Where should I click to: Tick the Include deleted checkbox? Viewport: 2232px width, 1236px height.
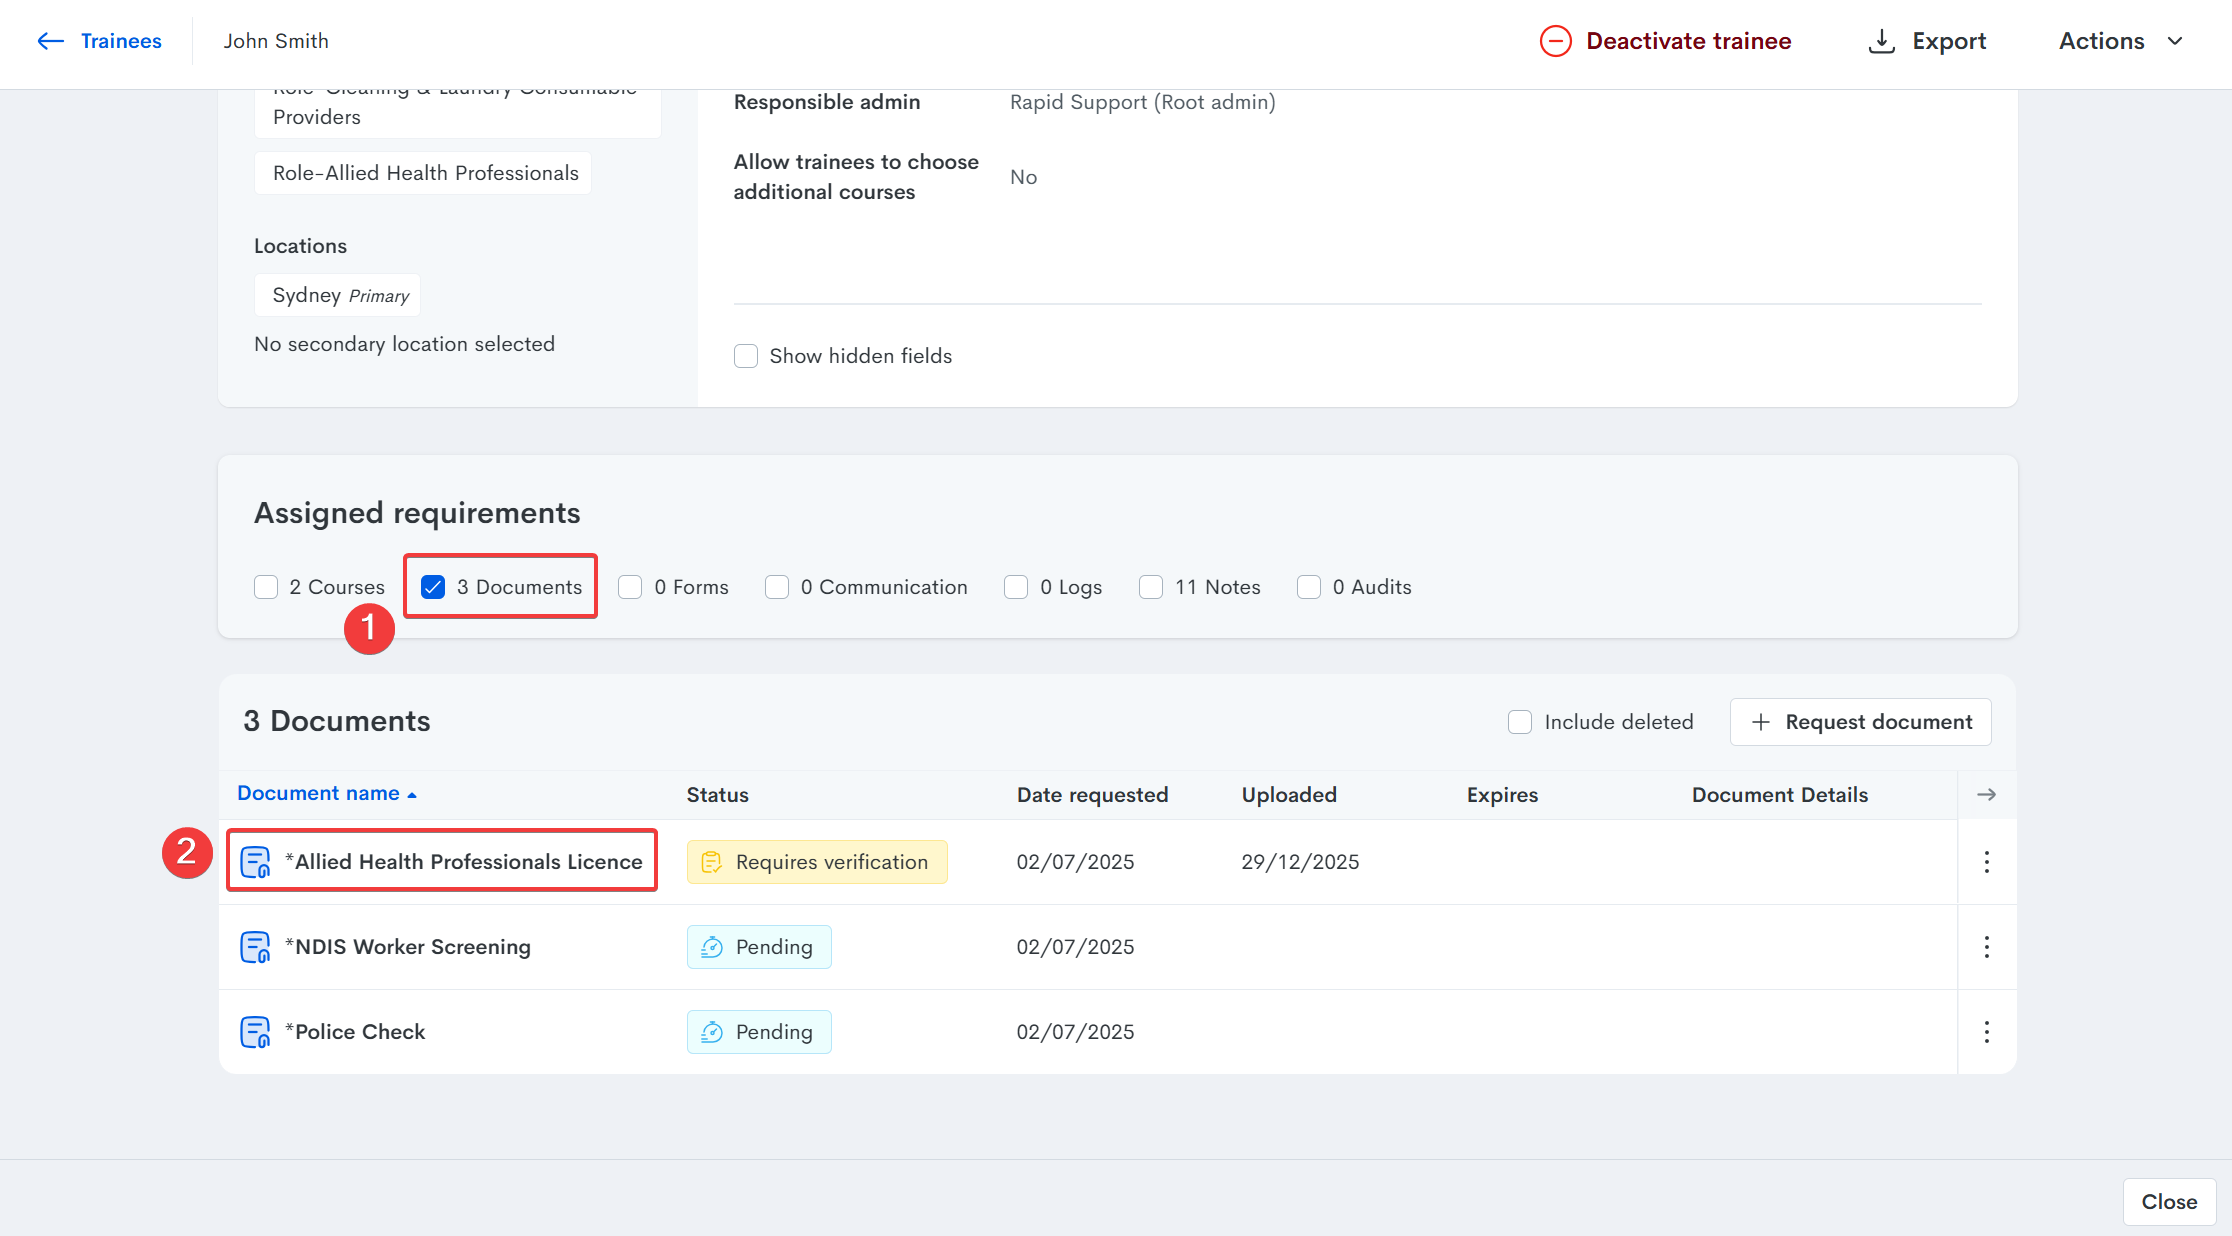pos(1520,722)
